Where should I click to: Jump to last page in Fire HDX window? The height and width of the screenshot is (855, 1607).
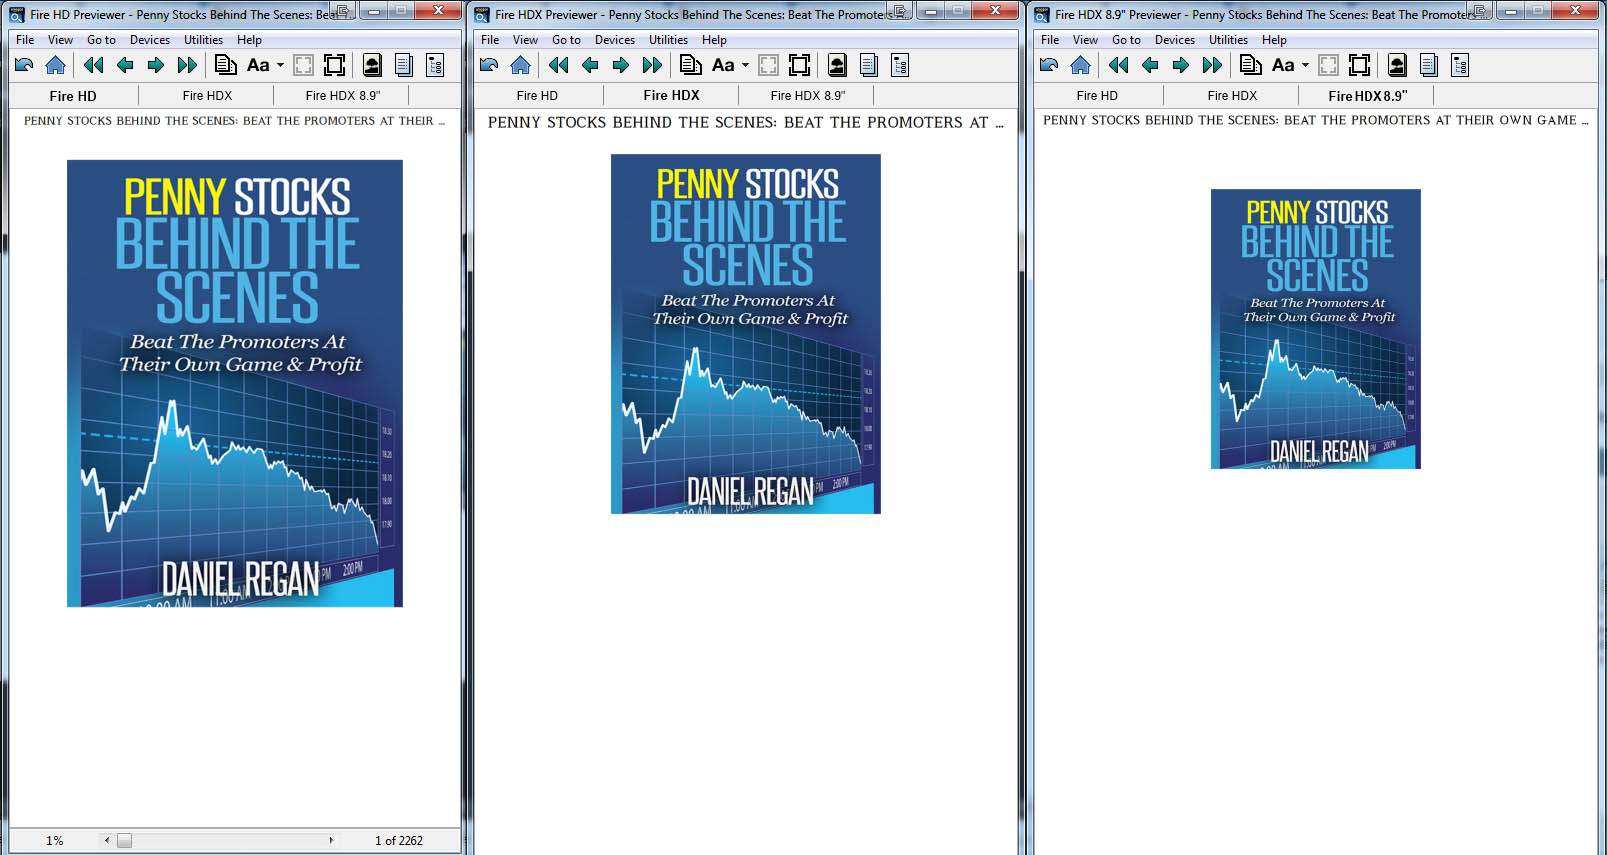pos(652,65)
